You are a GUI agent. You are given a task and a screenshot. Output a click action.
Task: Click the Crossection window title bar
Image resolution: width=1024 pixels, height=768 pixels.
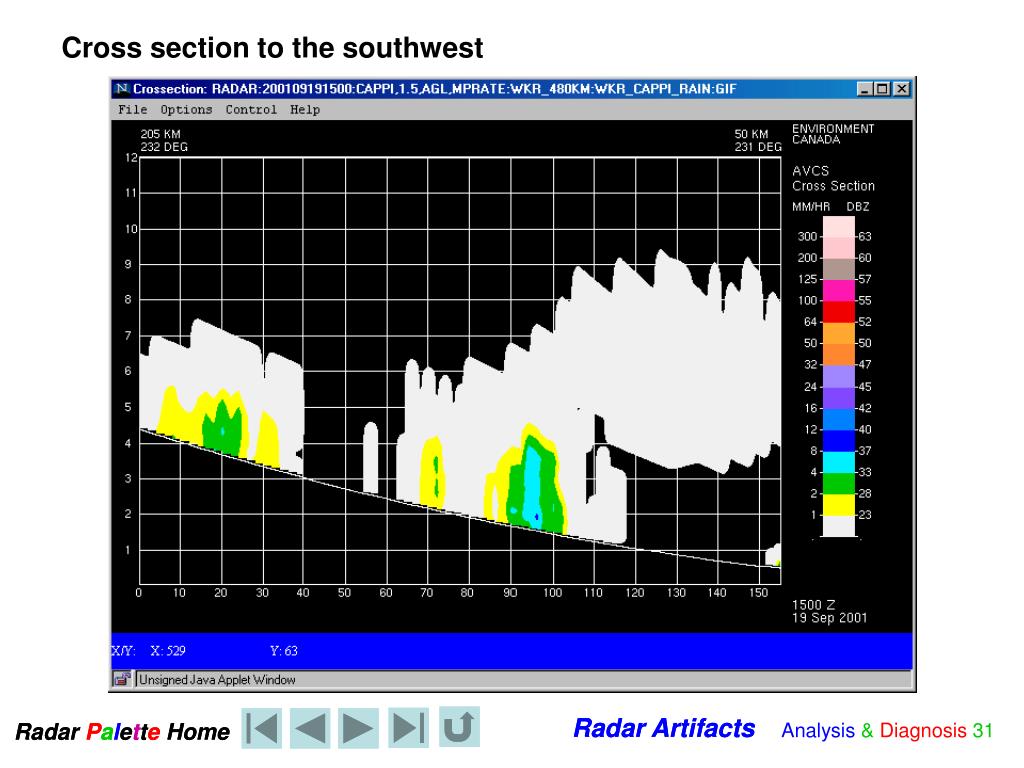(512, 89)
